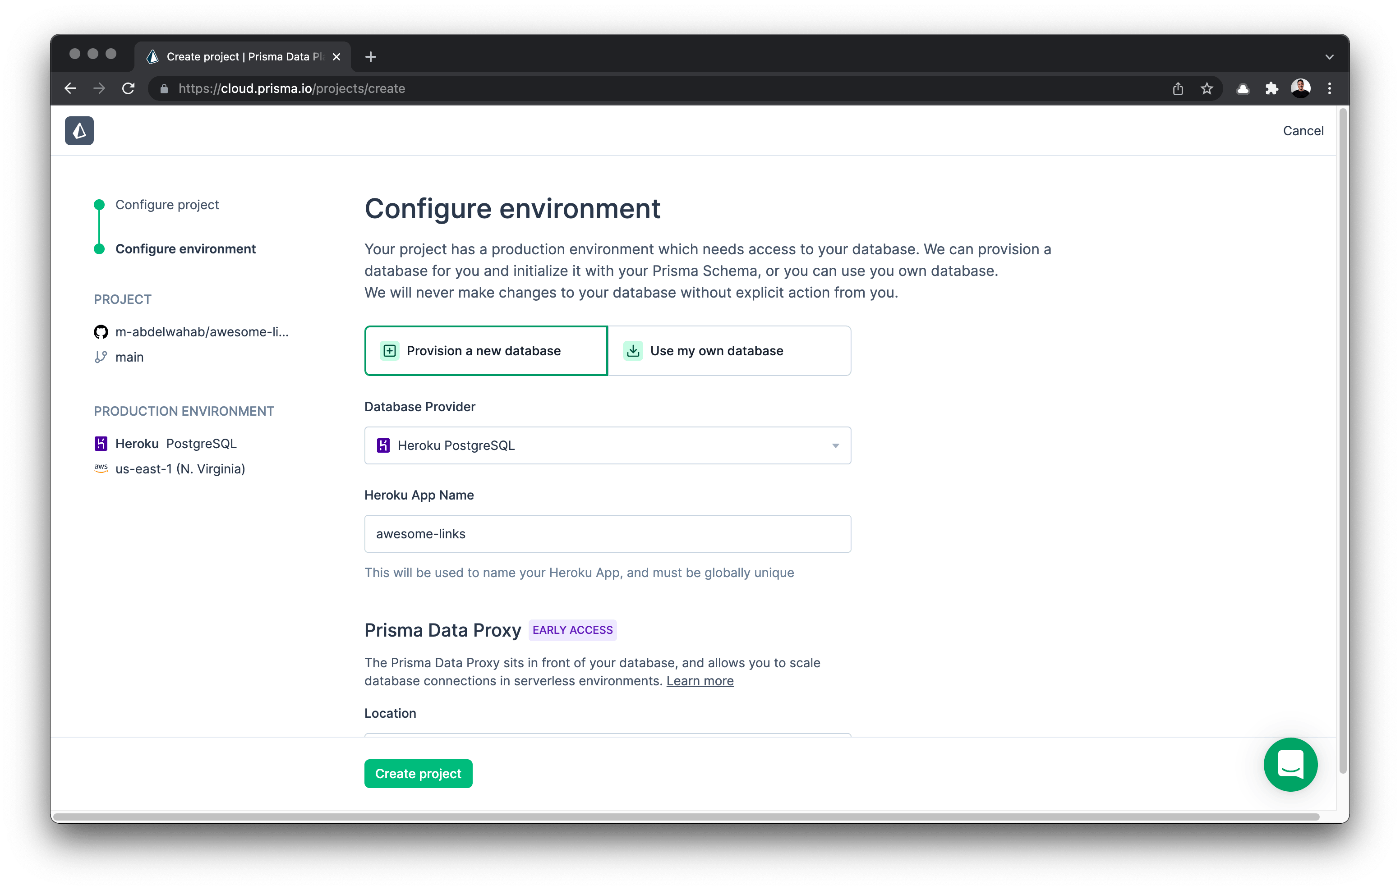Click the AWS icon beside us-east-1
The height and width of the screenshot is (890, 1400).
[101, 468]
